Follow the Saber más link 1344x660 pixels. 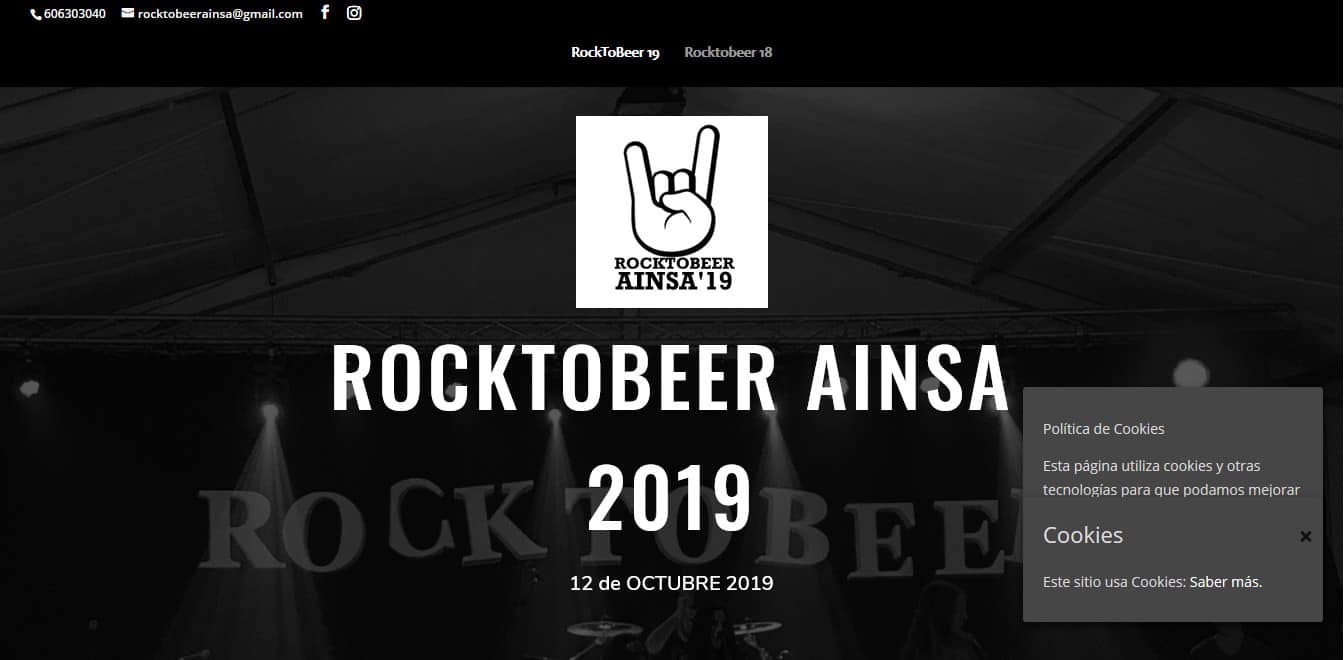[x=1226, y=582]
